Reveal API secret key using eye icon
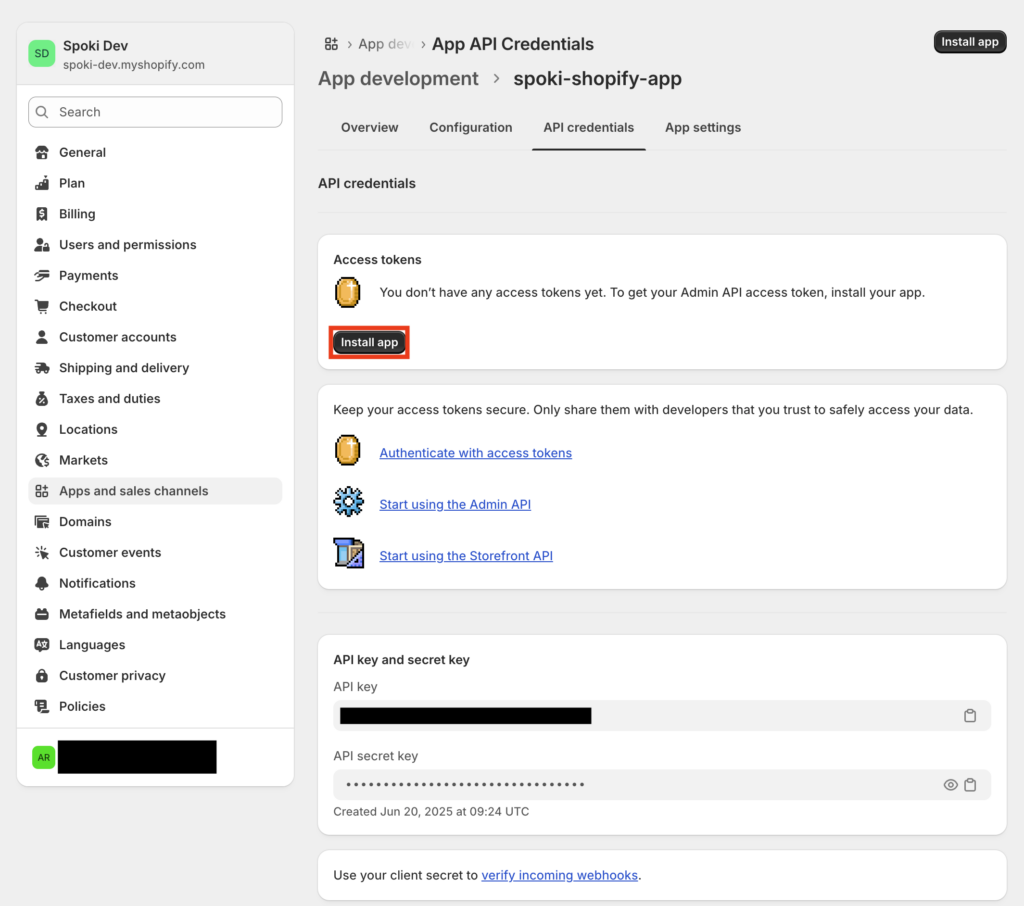Viewport: 1024px width, 906px height. (x=951, y=785)
